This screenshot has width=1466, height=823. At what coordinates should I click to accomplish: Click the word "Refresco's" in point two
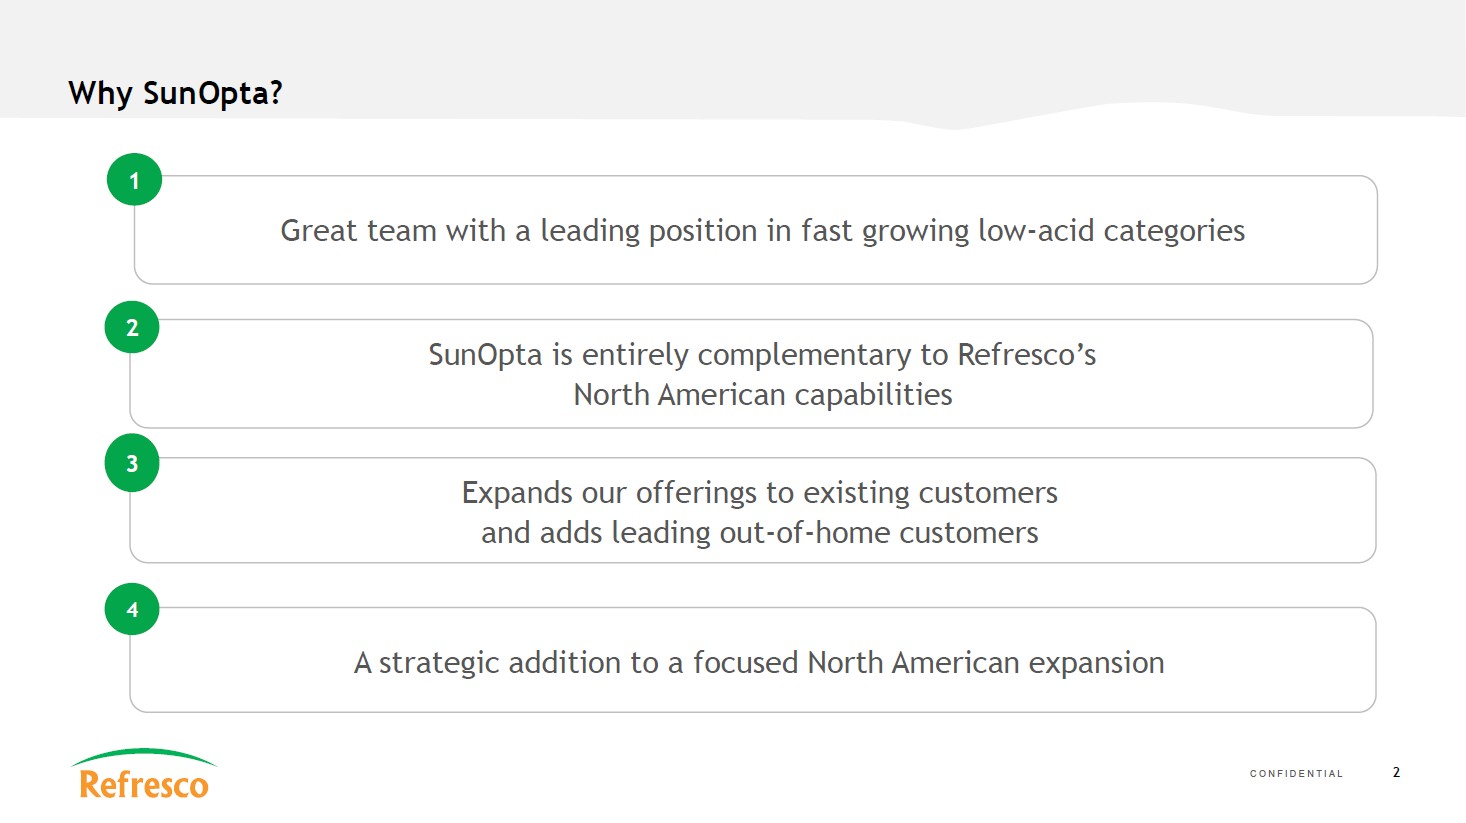pyautogui.click(x=1026, y=355)
